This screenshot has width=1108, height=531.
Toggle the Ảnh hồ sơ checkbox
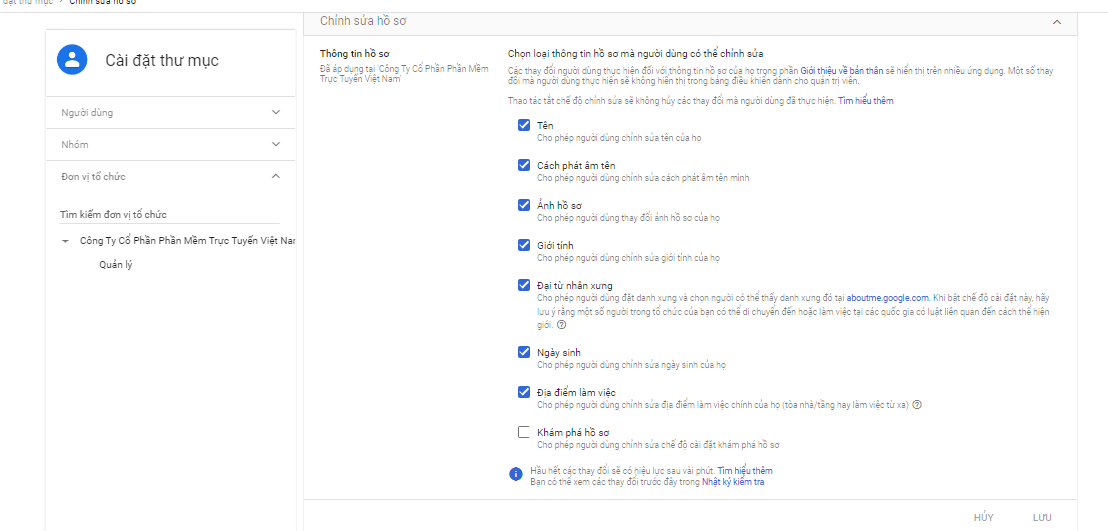(524, 205)
